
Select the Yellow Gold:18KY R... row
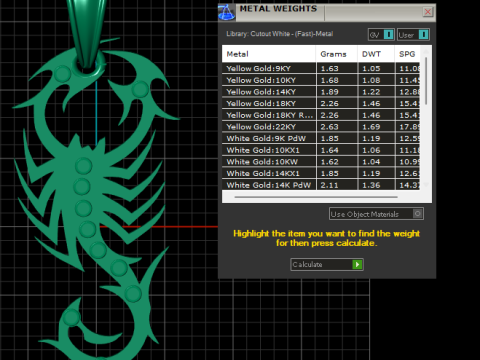coord(321,115)
